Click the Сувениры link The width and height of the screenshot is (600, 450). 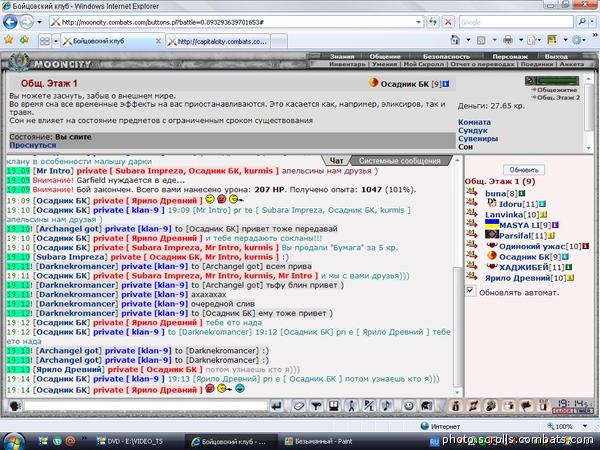[478, 139]
